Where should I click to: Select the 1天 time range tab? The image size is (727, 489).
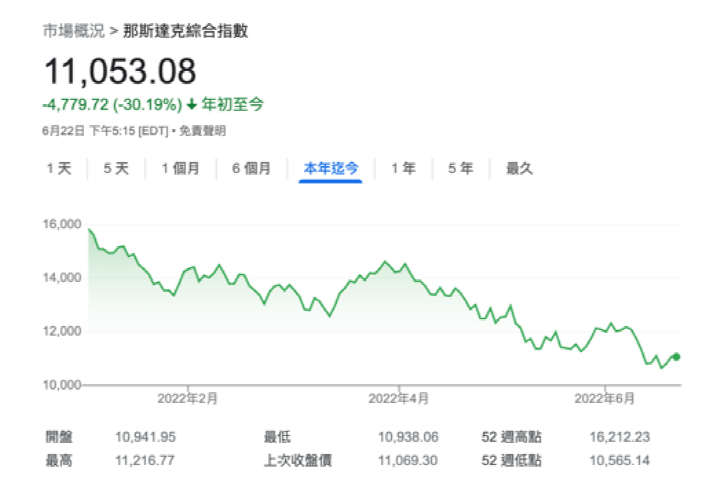pos(59,169)
